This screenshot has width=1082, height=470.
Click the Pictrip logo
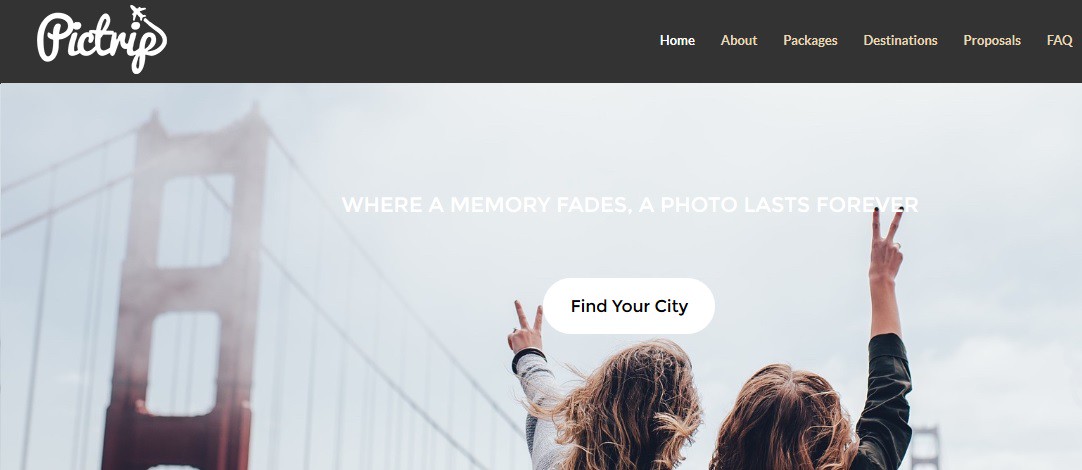[x=101, y=39]
